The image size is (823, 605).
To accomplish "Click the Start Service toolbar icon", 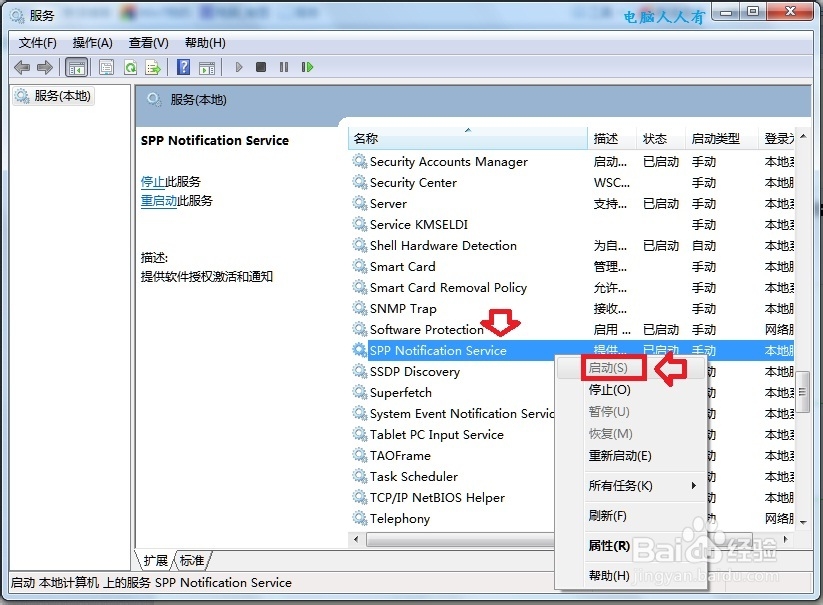I will click(239, 66).
